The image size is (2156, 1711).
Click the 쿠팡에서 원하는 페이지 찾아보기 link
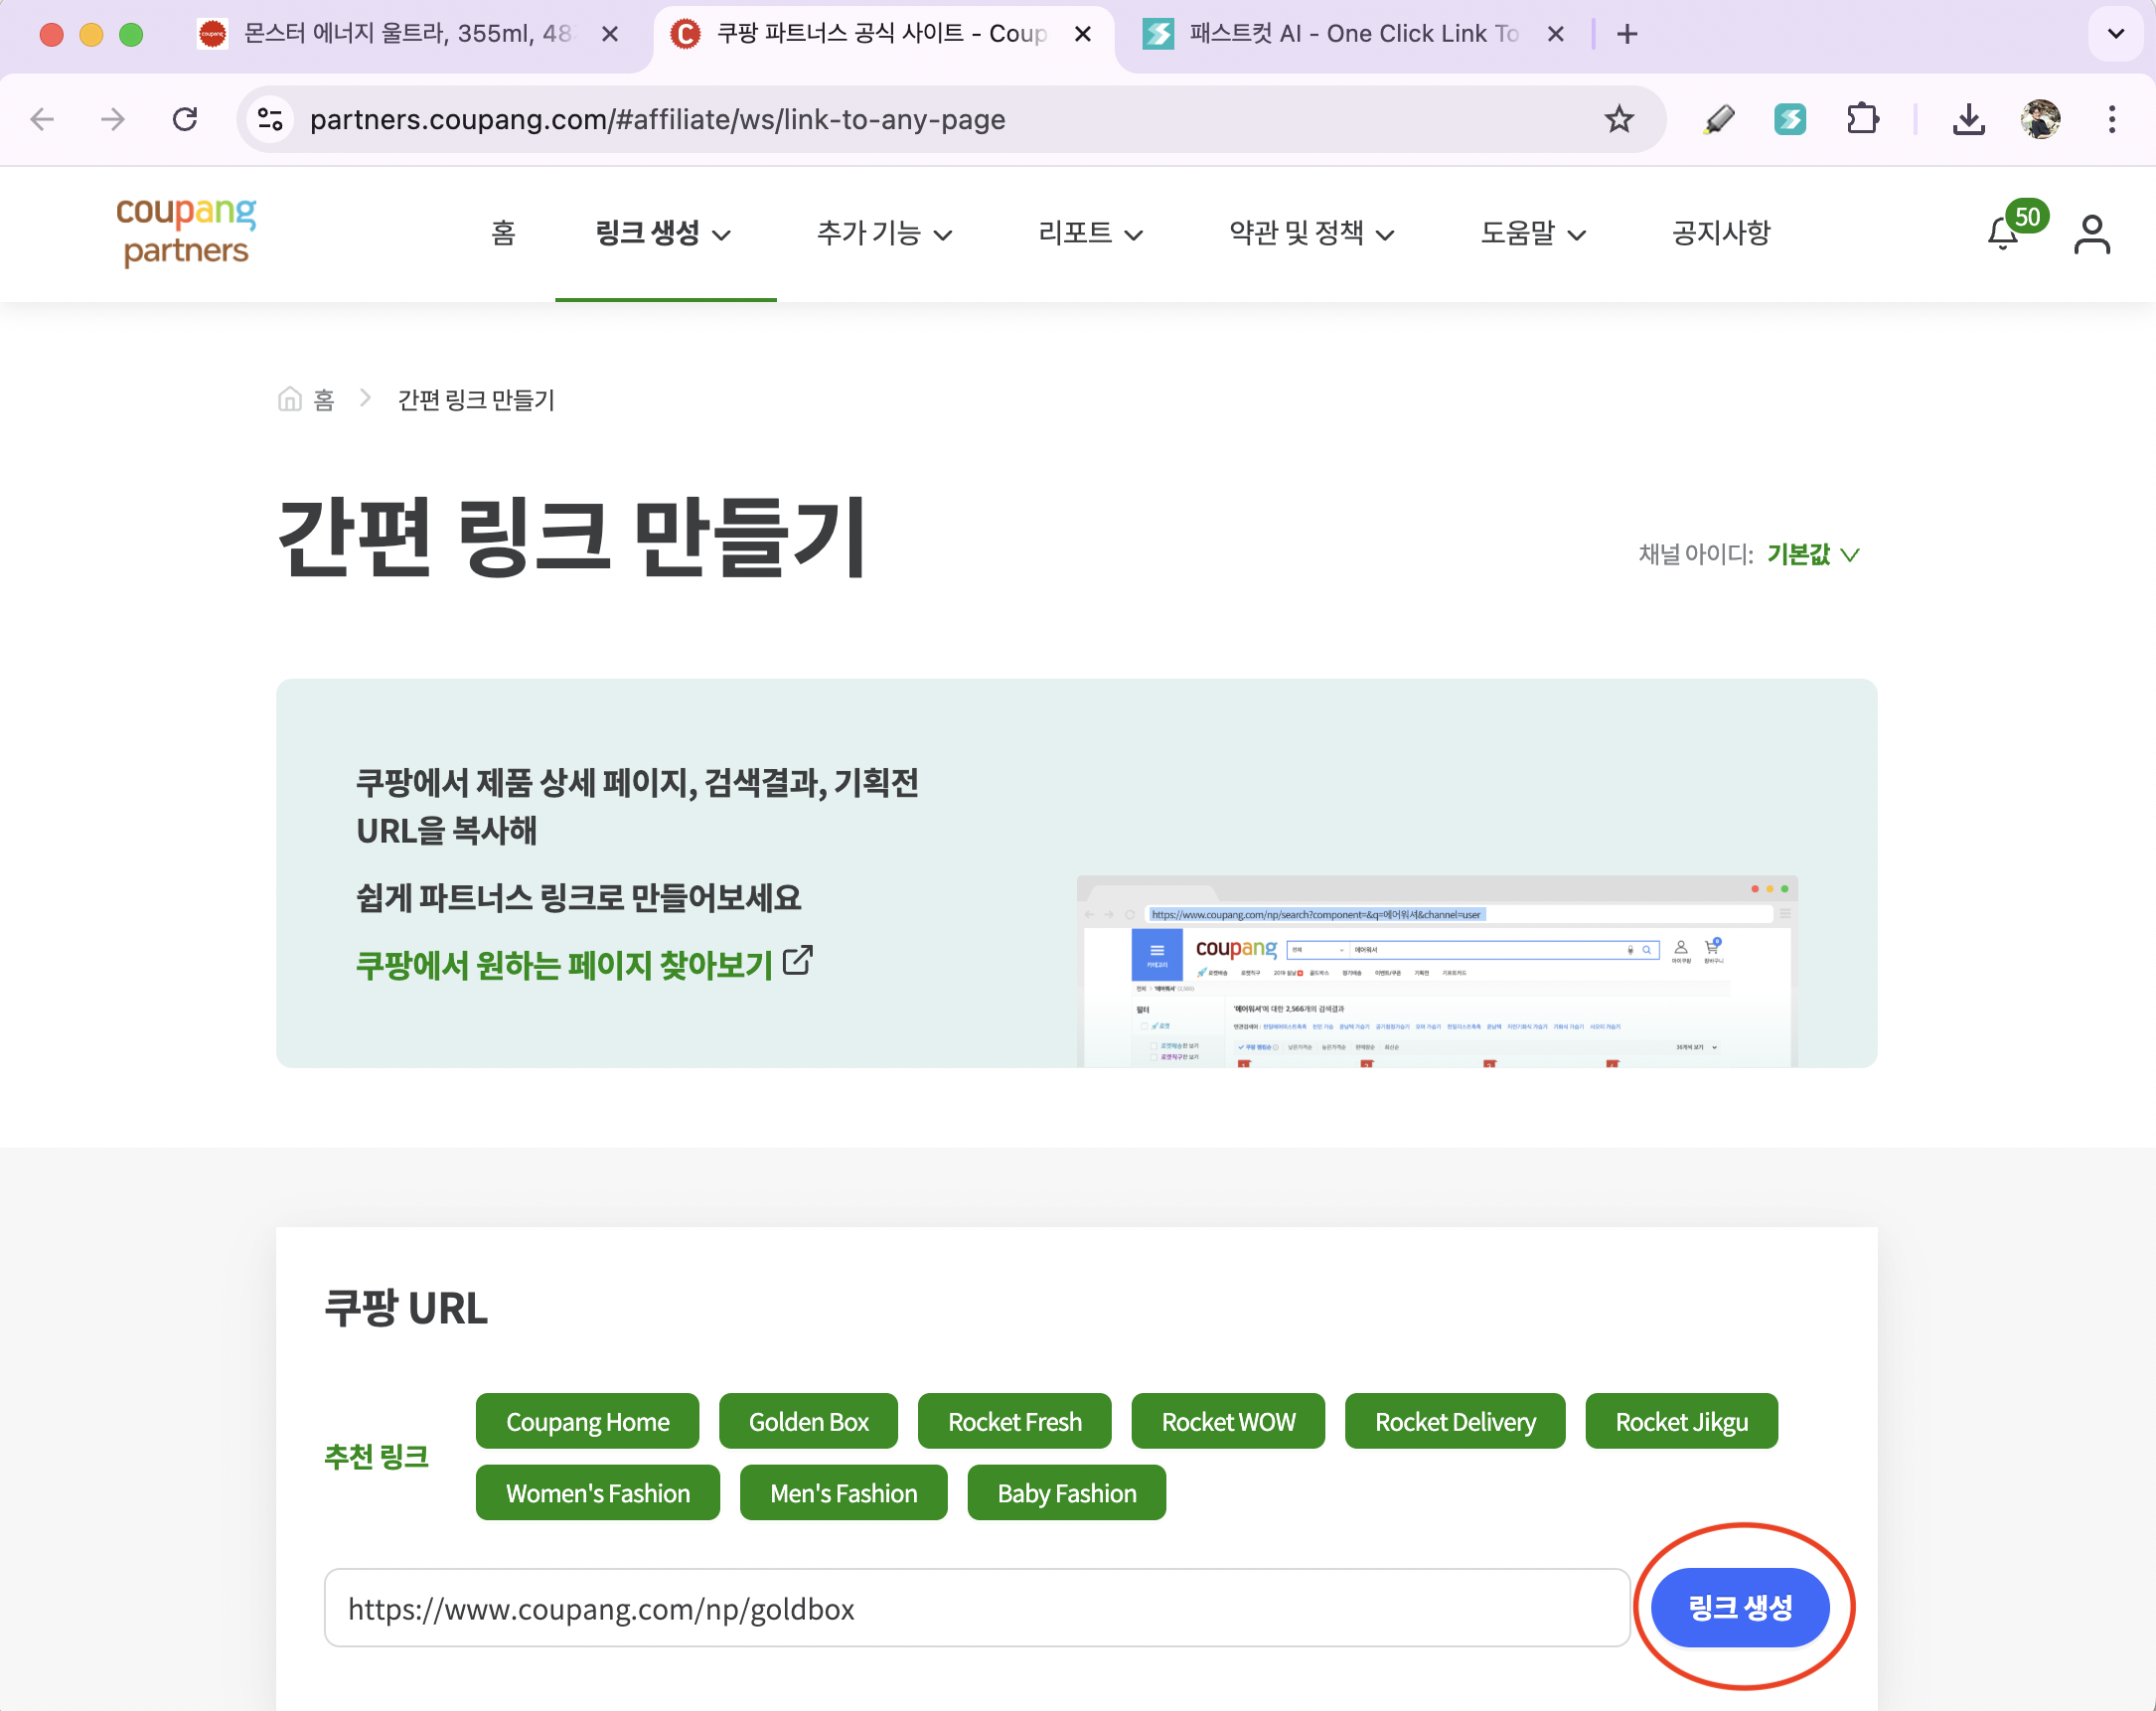[564, 964]
